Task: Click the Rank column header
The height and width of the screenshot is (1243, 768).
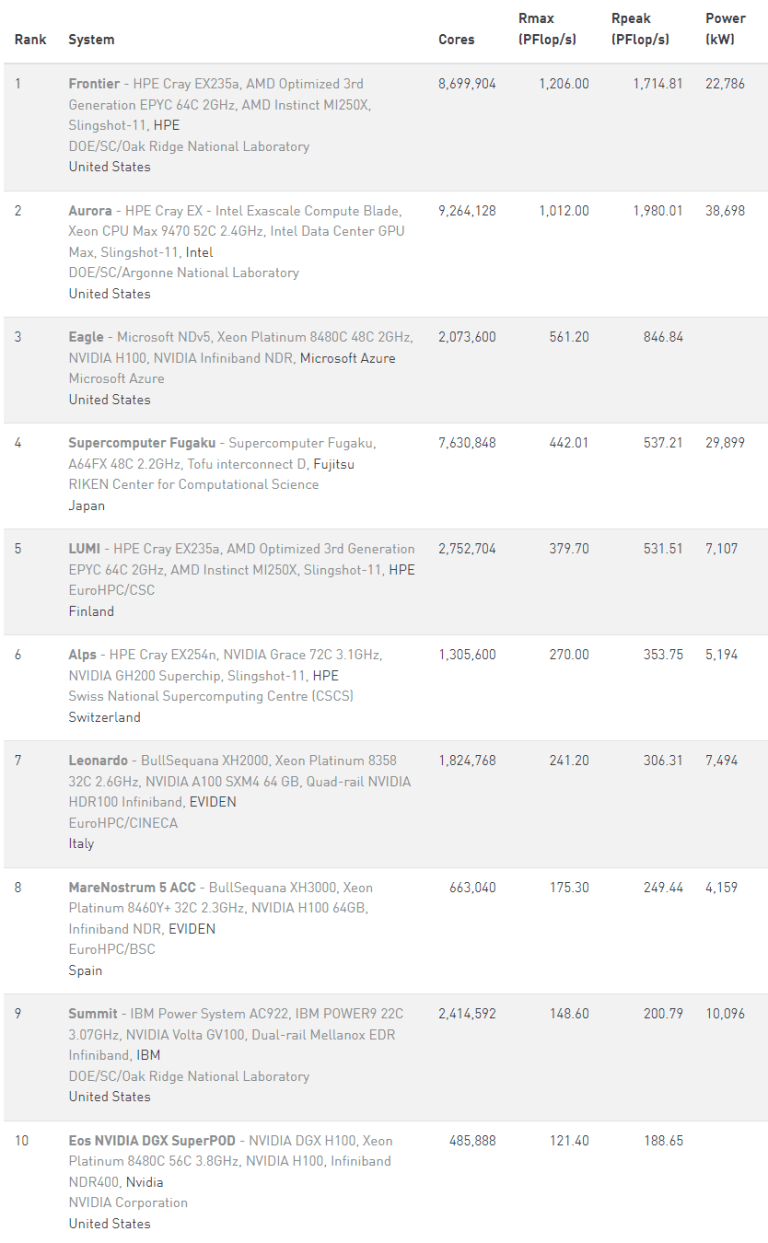Action: coord(30,40)
